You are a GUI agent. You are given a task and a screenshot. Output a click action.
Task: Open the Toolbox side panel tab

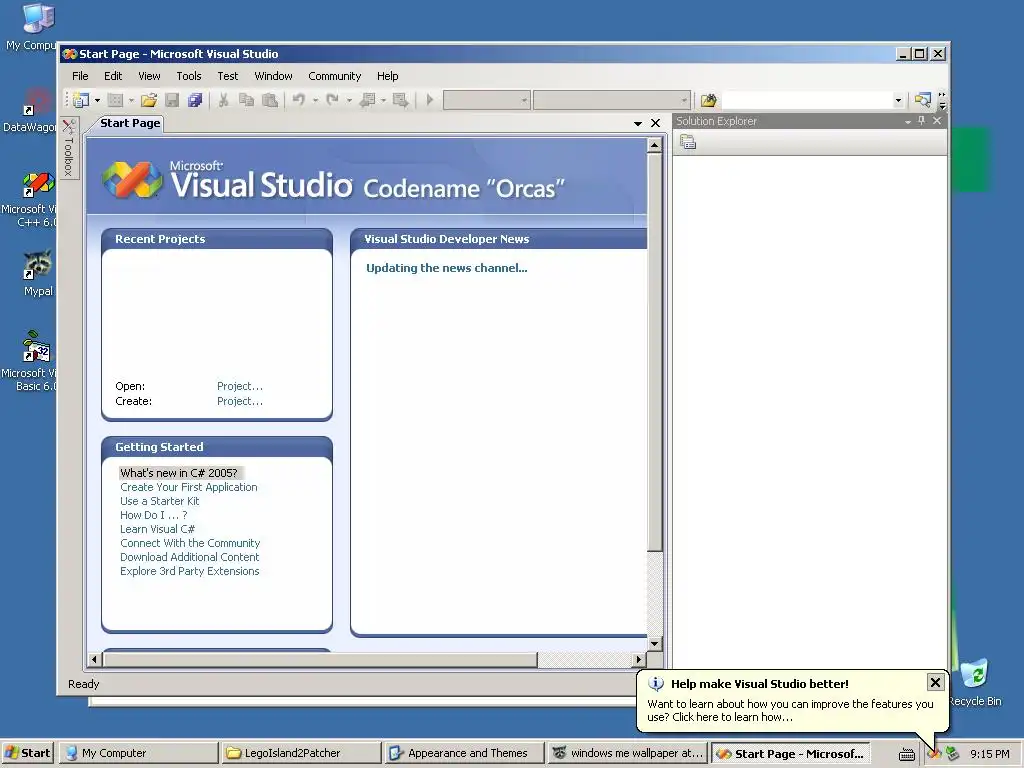(x=69, y=148)
